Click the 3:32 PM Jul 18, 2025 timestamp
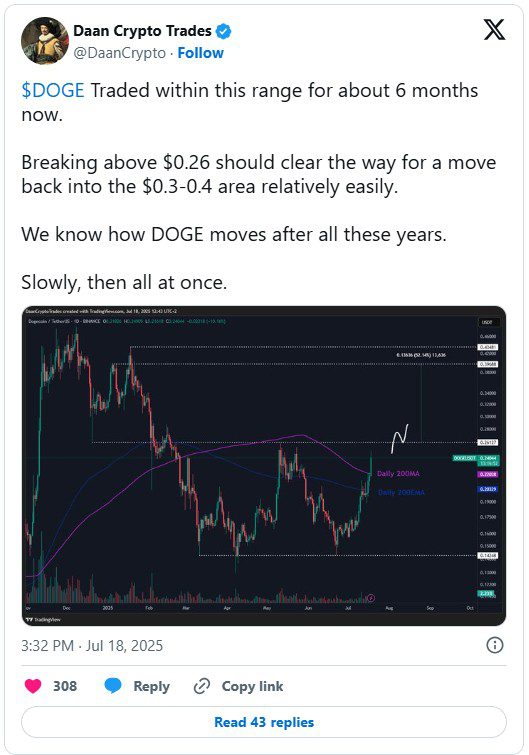Screen dimensions: 529x755 [92, 645]
